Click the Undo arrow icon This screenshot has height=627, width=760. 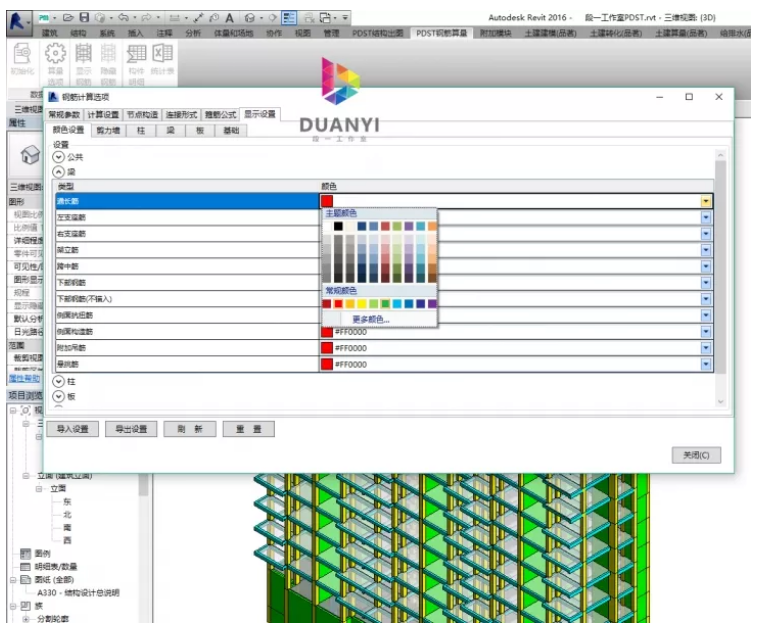coord(123,18)
